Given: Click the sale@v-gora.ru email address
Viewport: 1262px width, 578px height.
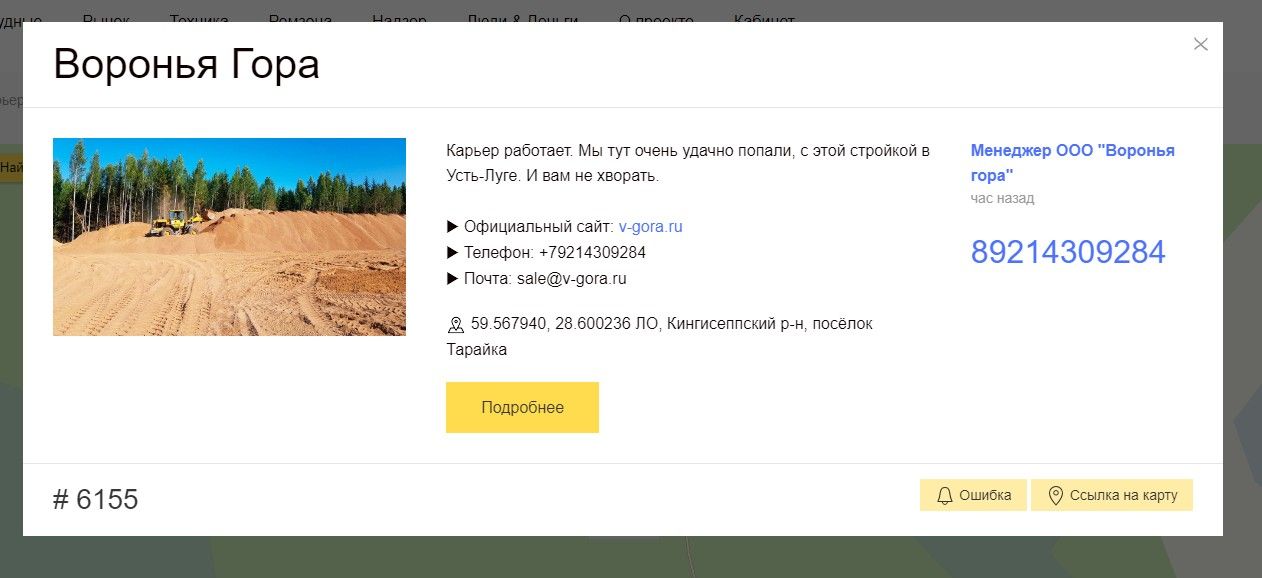Looking at the screenshot, I should pyautogui.click(x=571, y=279).
